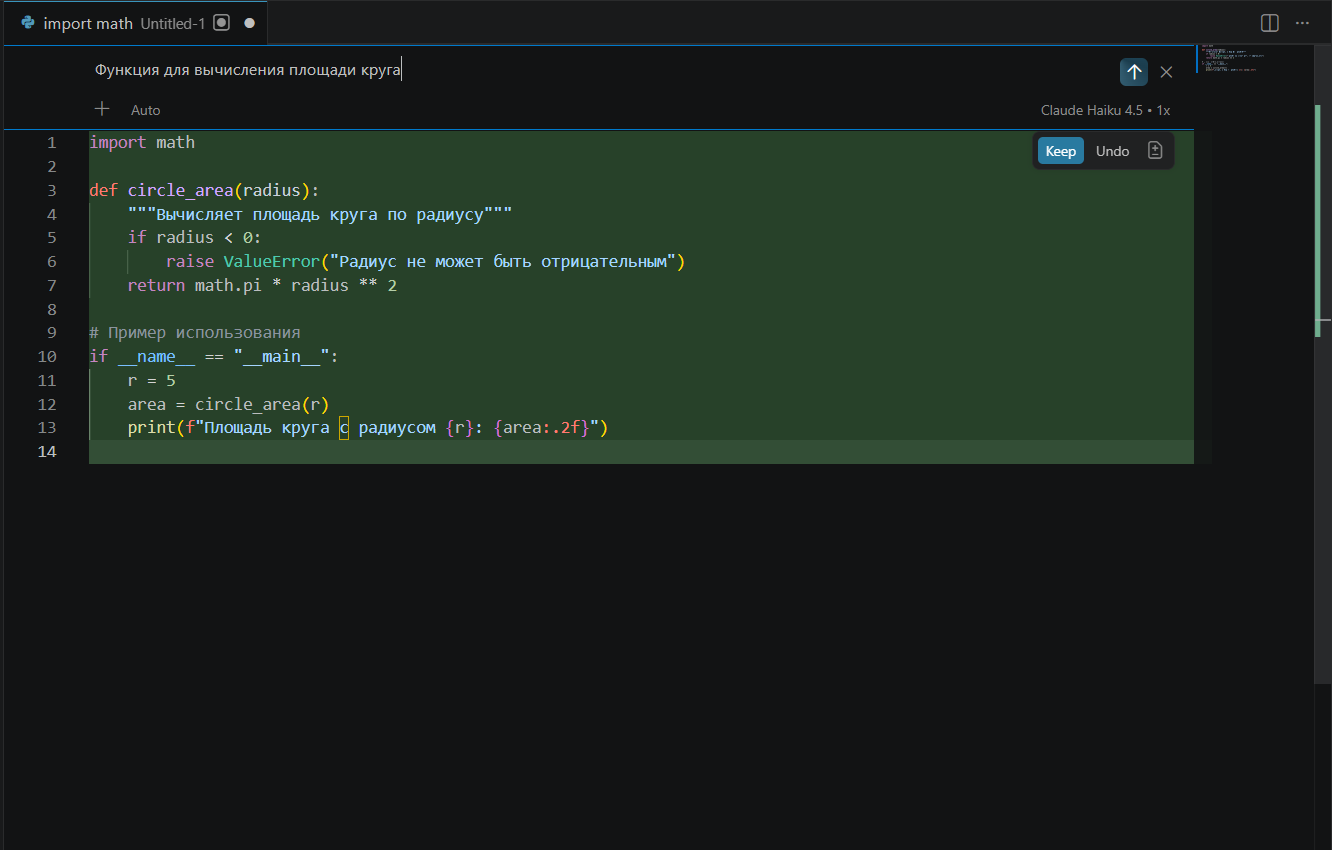
Task: Click 'ValueError' in the raise statement
Action: (x=271, y=262)
